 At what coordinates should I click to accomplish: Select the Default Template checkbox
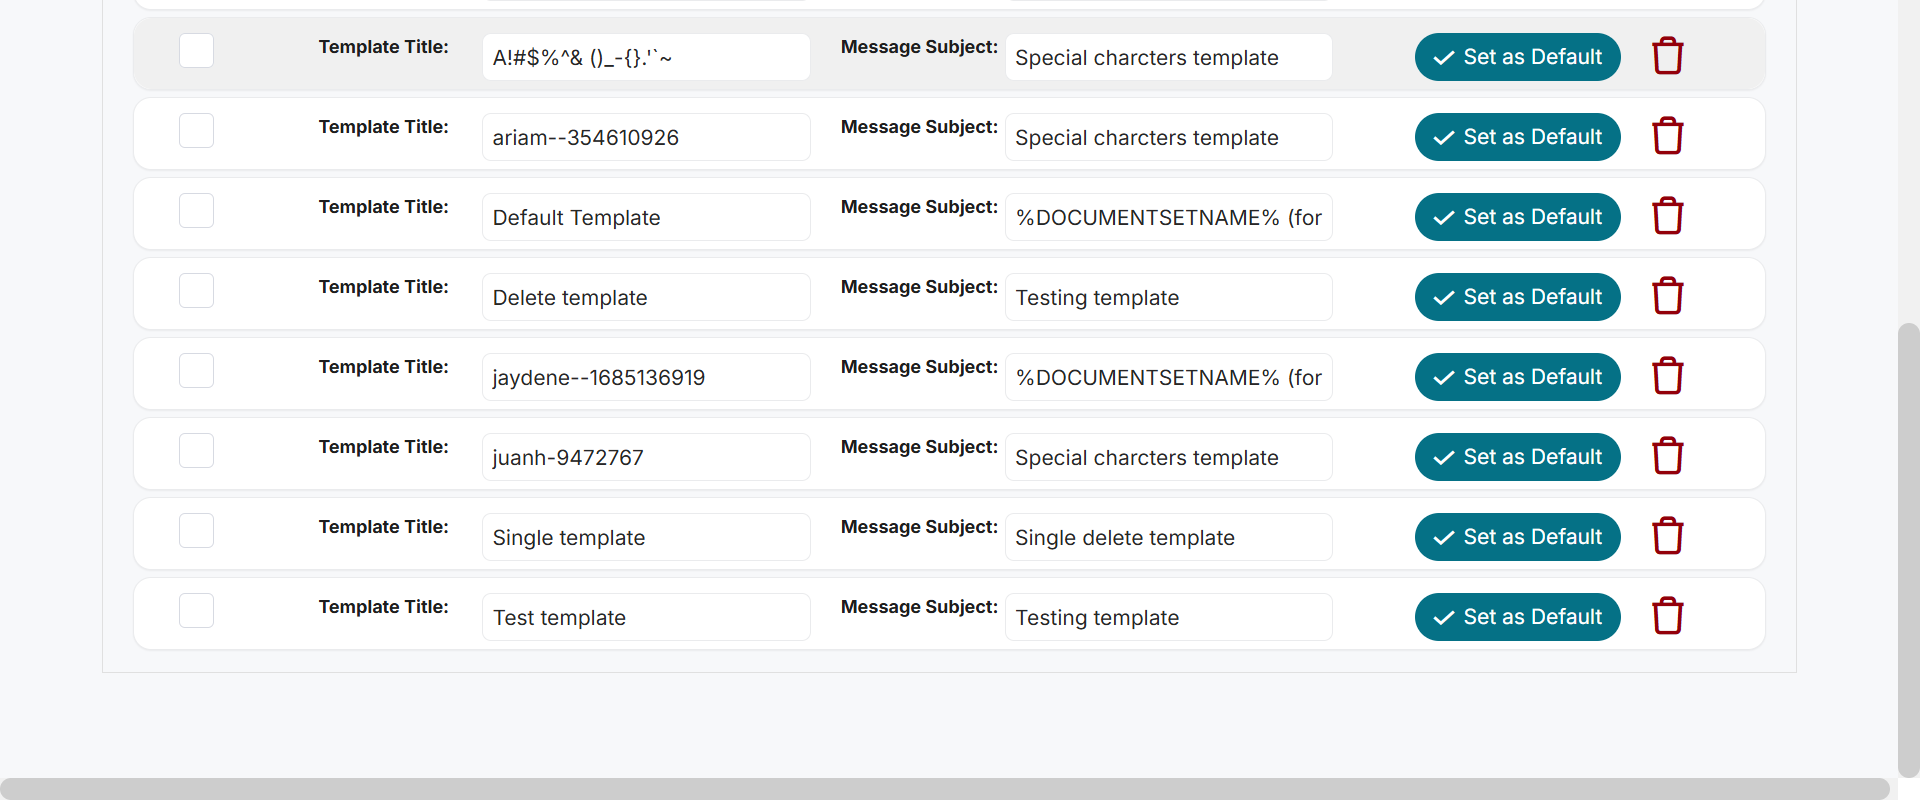click(x=196, y=210)
